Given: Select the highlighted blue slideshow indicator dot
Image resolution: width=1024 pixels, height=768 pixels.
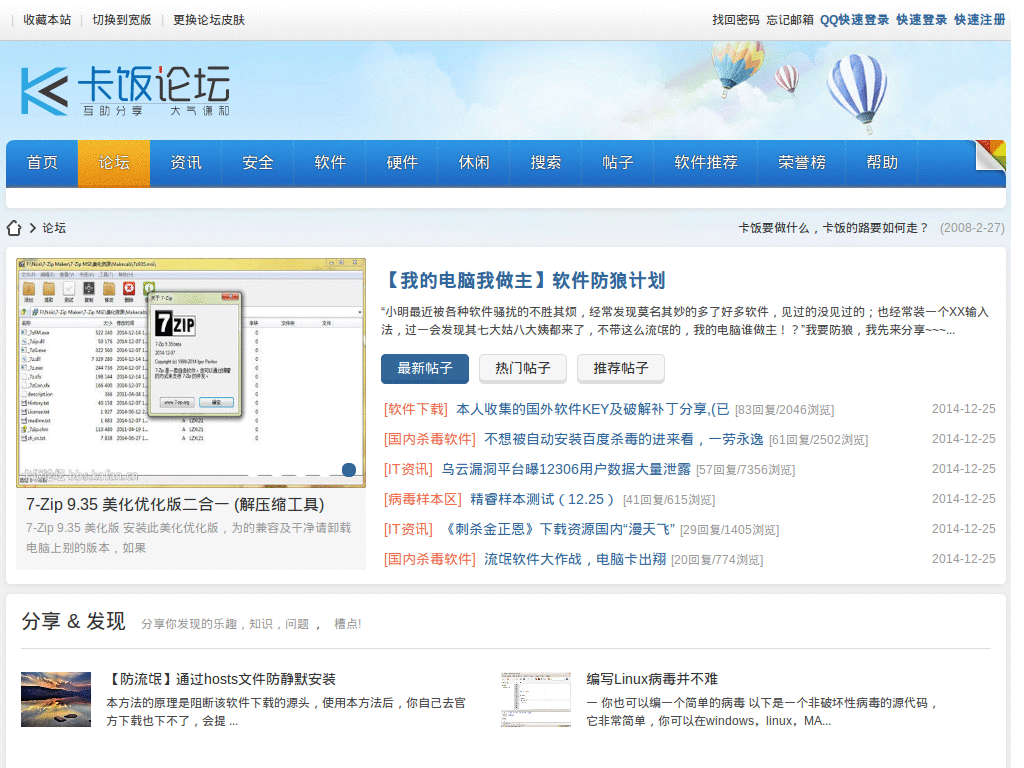Looking at the screenshot, I should tap(349, 470).
